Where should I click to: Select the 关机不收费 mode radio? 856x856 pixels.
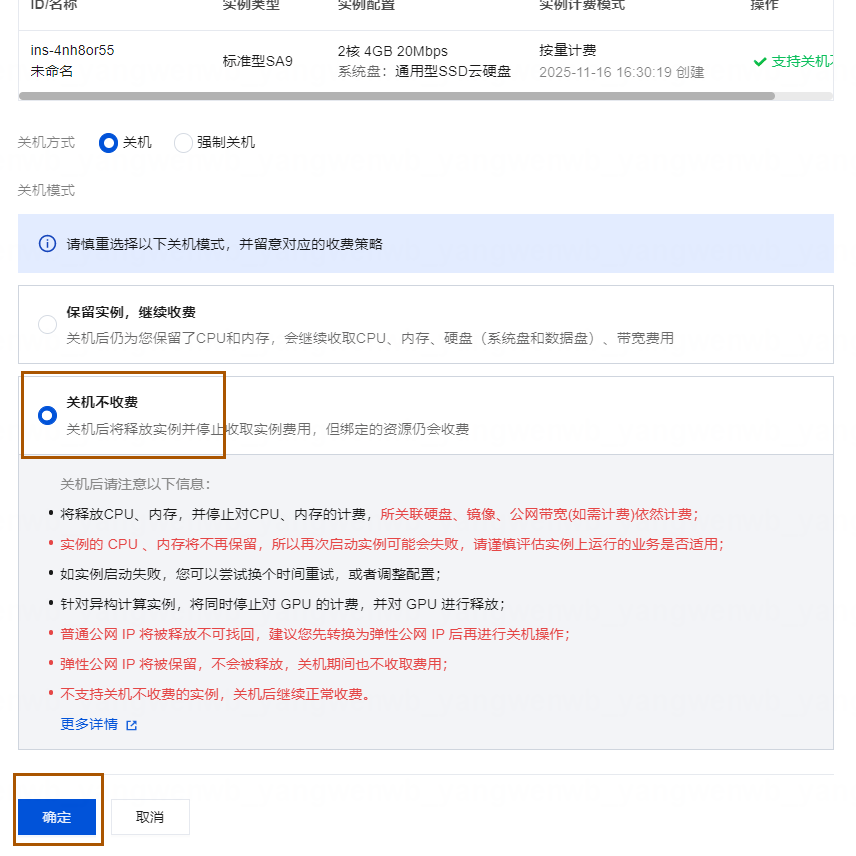[47, 415]
